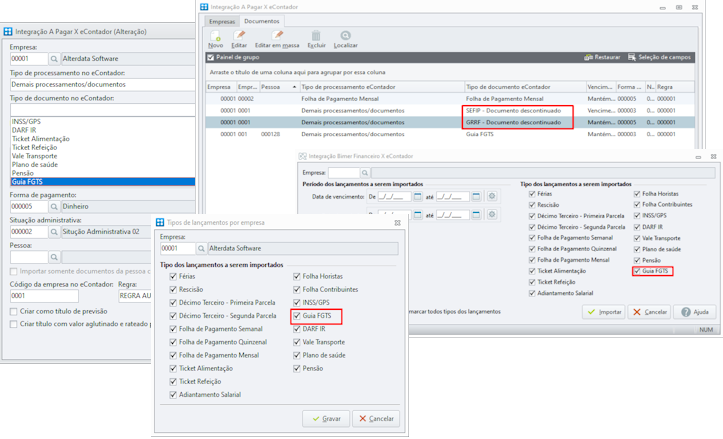Toggle Pensão in Bimer Financeiro window
Viewport: 723px width, 439px height.
[637, 260]
